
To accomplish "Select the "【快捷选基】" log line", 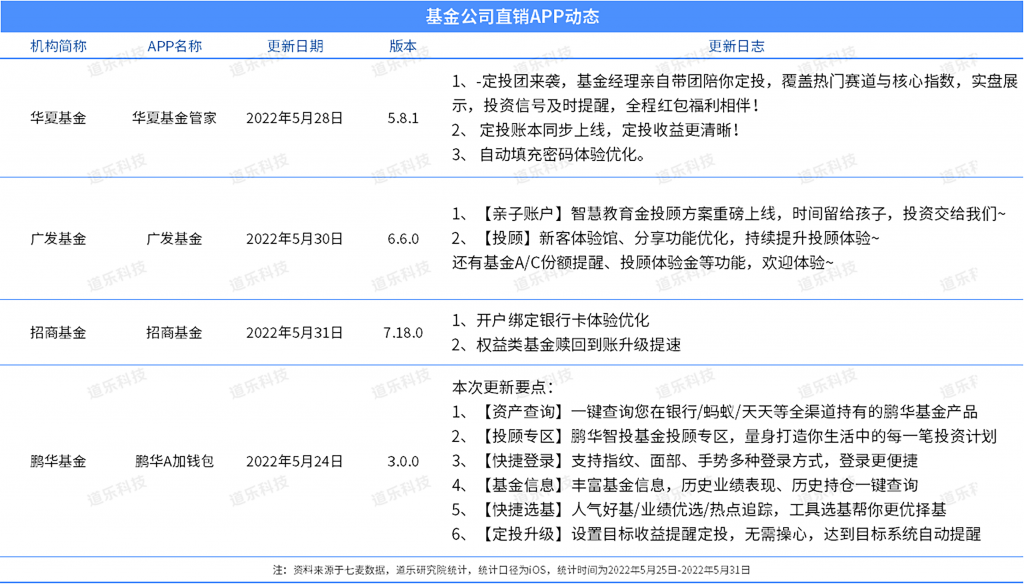I will (699, 510).
